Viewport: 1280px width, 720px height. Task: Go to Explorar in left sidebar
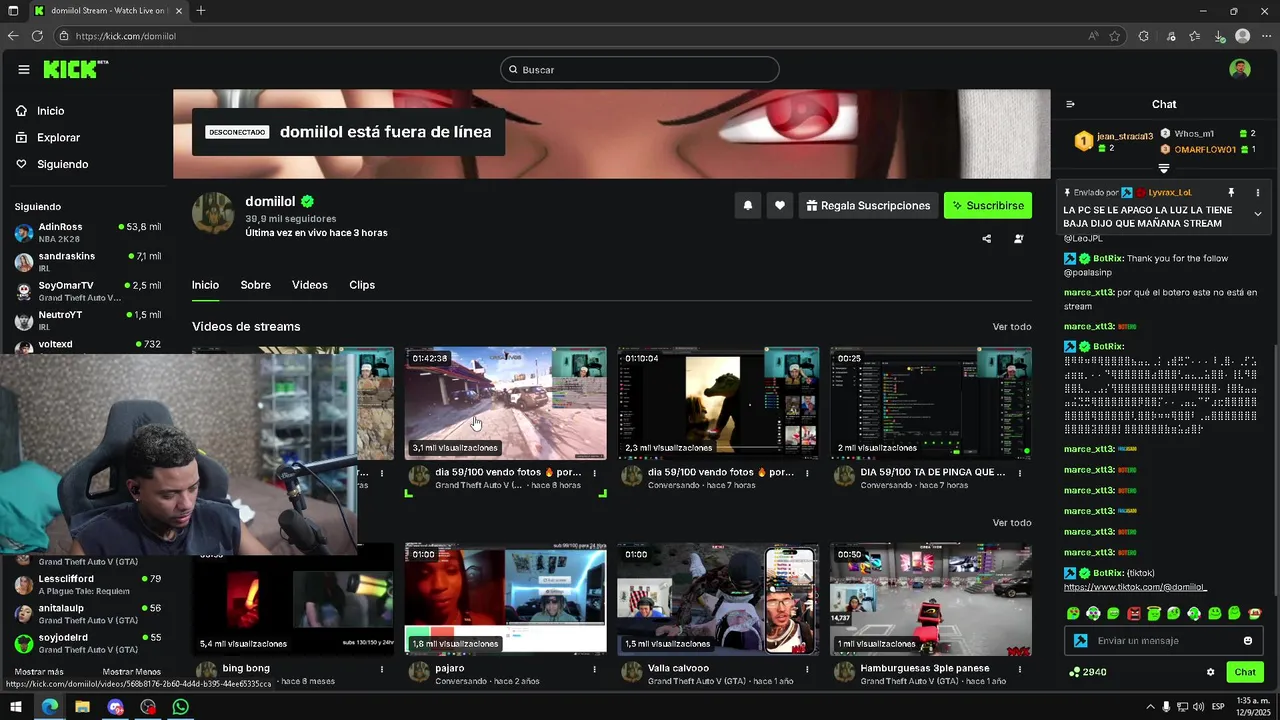pos(58,137)
